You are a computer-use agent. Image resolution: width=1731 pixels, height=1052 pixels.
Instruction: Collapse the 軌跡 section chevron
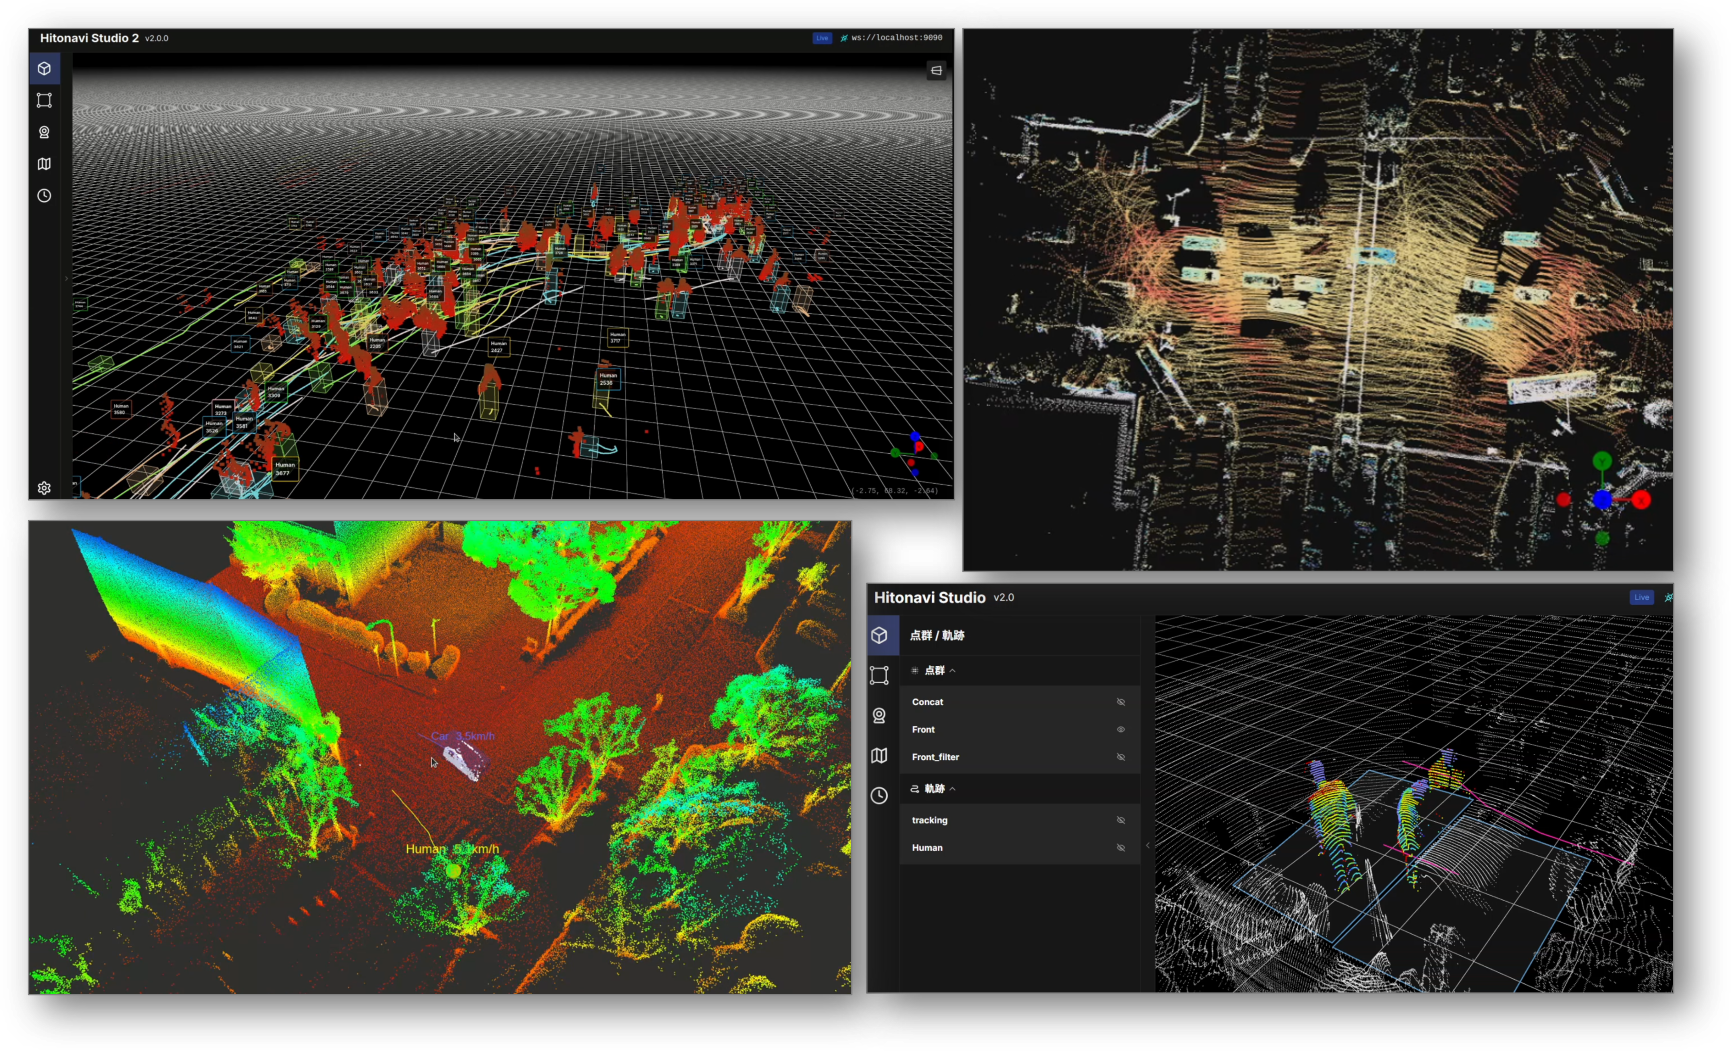pos(953,789)
